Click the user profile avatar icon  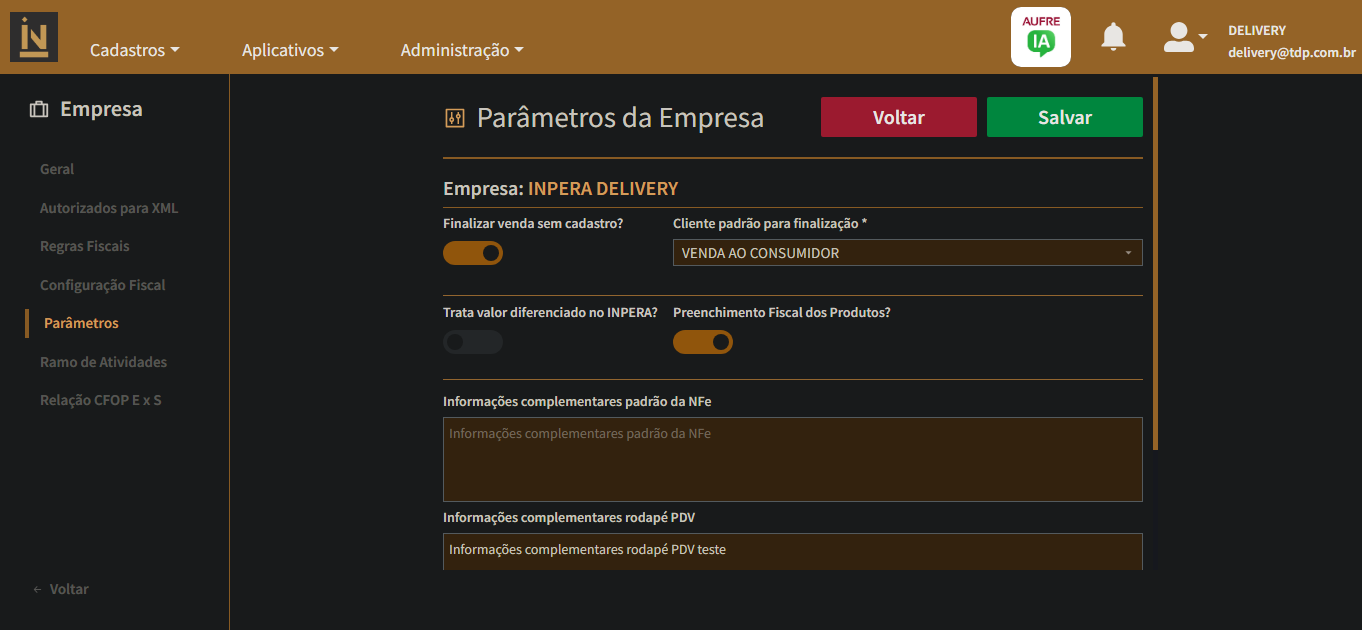[1180, 37]
